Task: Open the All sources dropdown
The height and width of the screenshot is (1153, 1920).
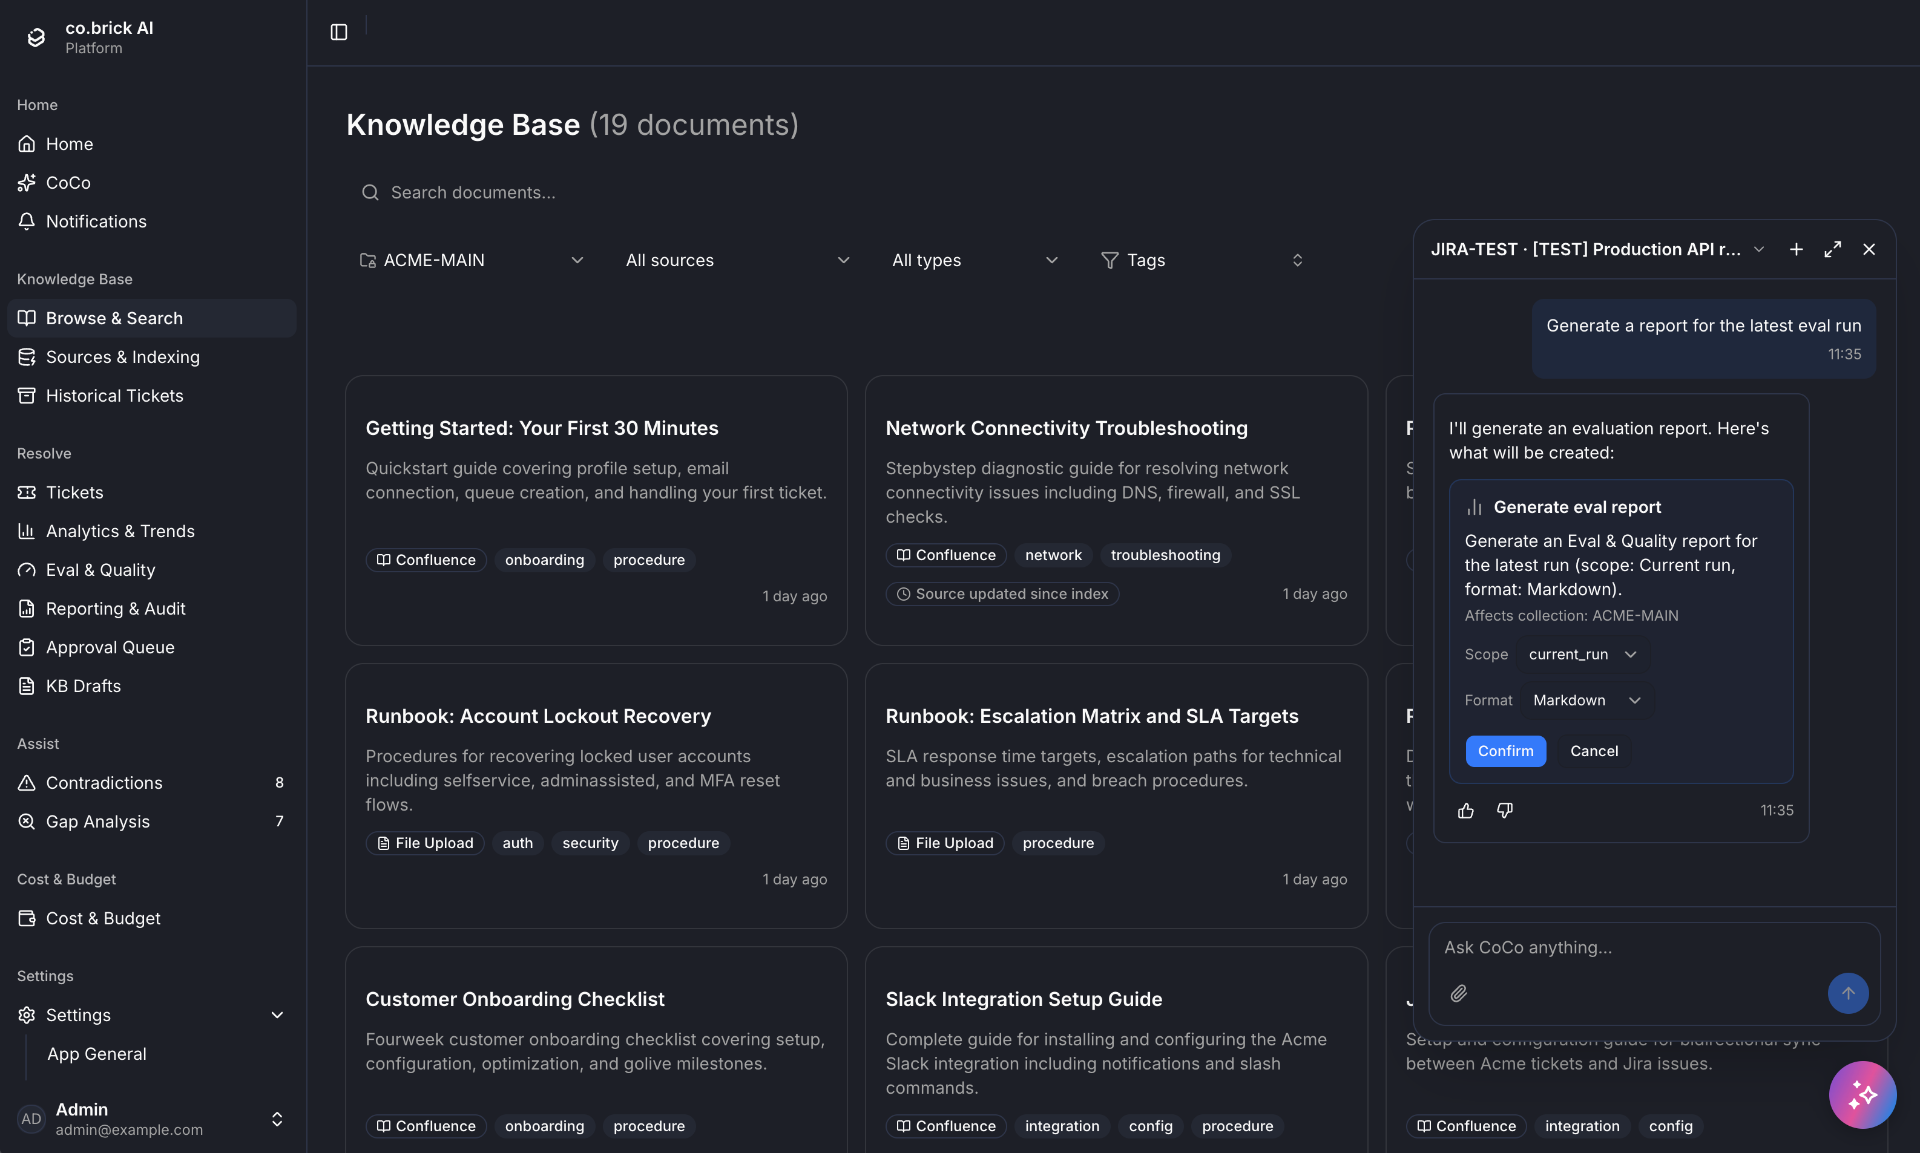Action: click(737, 260)
